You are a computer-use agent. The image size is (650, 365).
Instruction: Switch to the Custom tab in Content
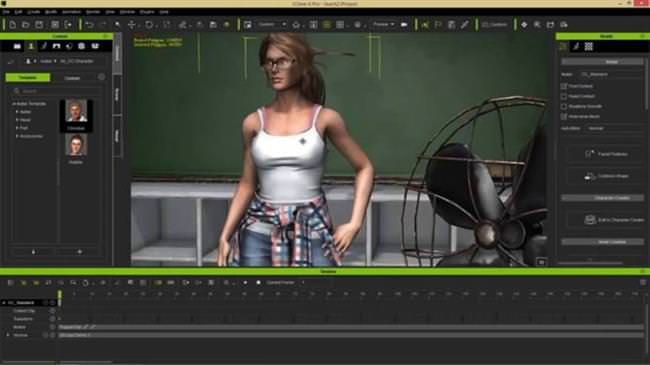[72, 78]
